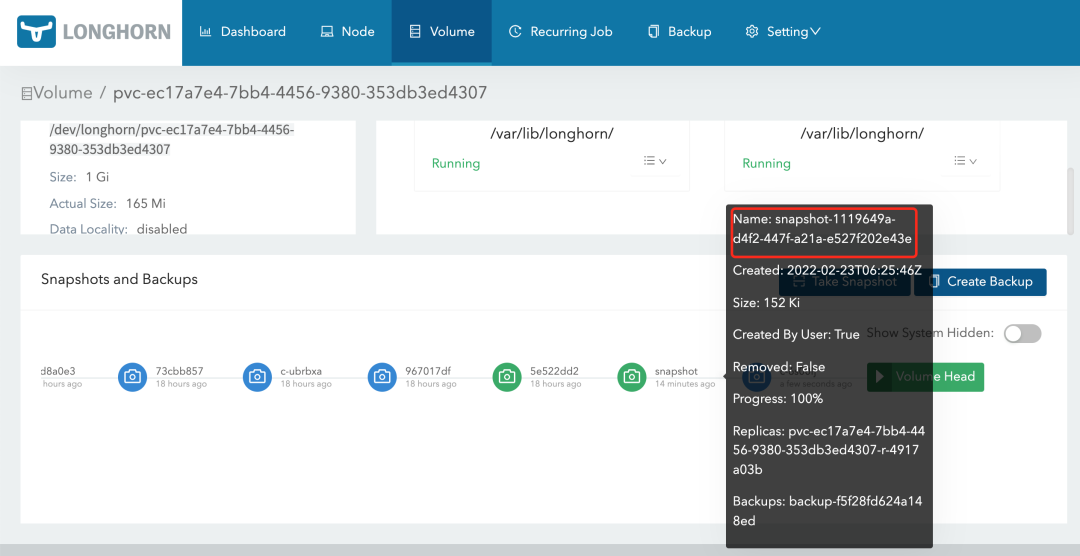Expand the first replica's options dropdown
This screenshot has height=556, width=1080.
tap(655, 162)
